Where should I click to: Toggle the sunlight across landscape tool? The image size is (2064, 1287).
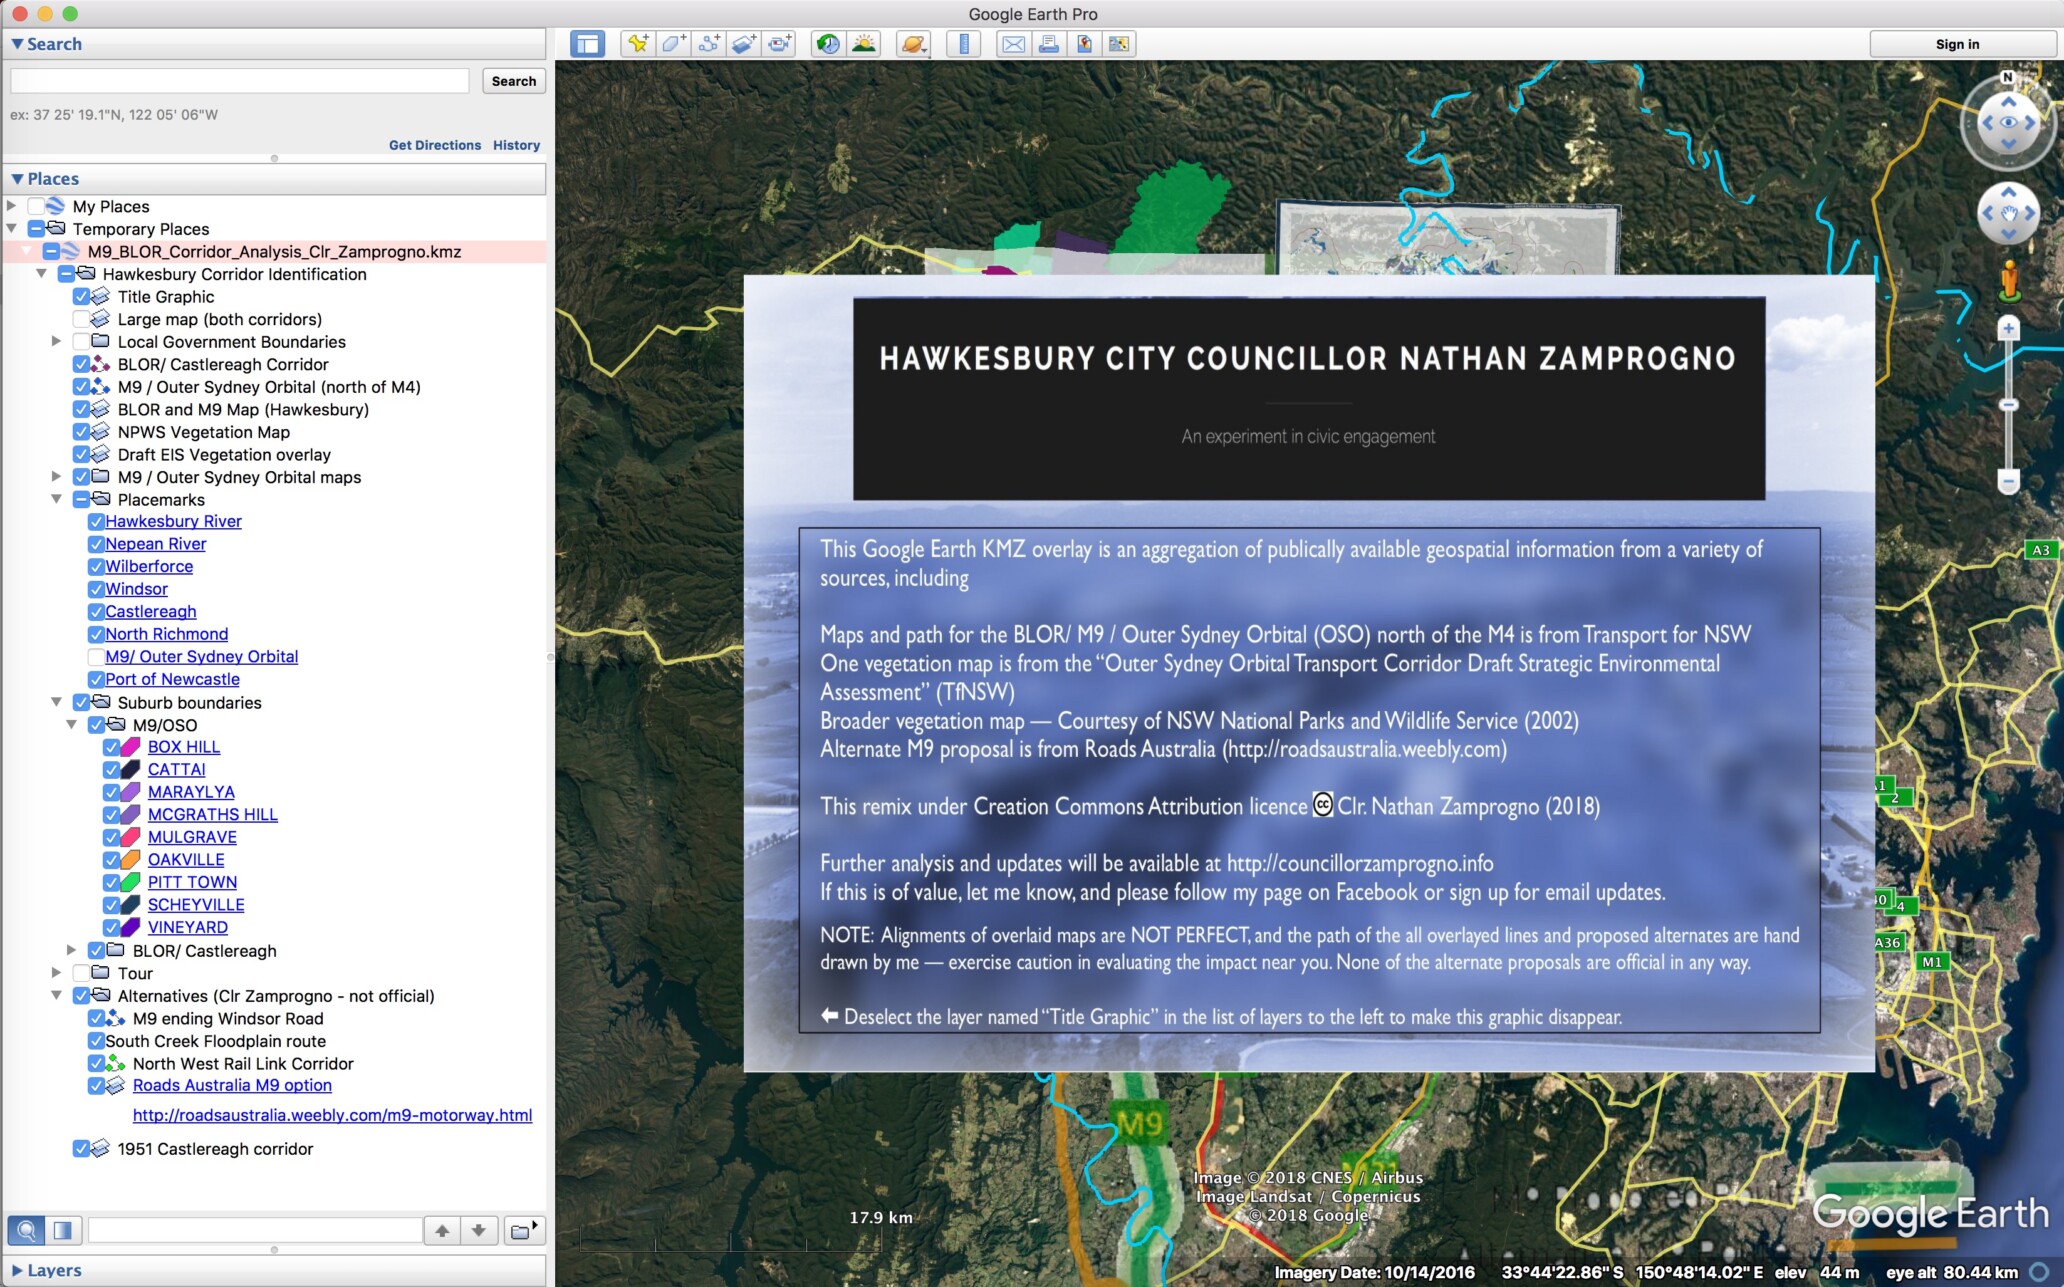[x=864, y=44]
